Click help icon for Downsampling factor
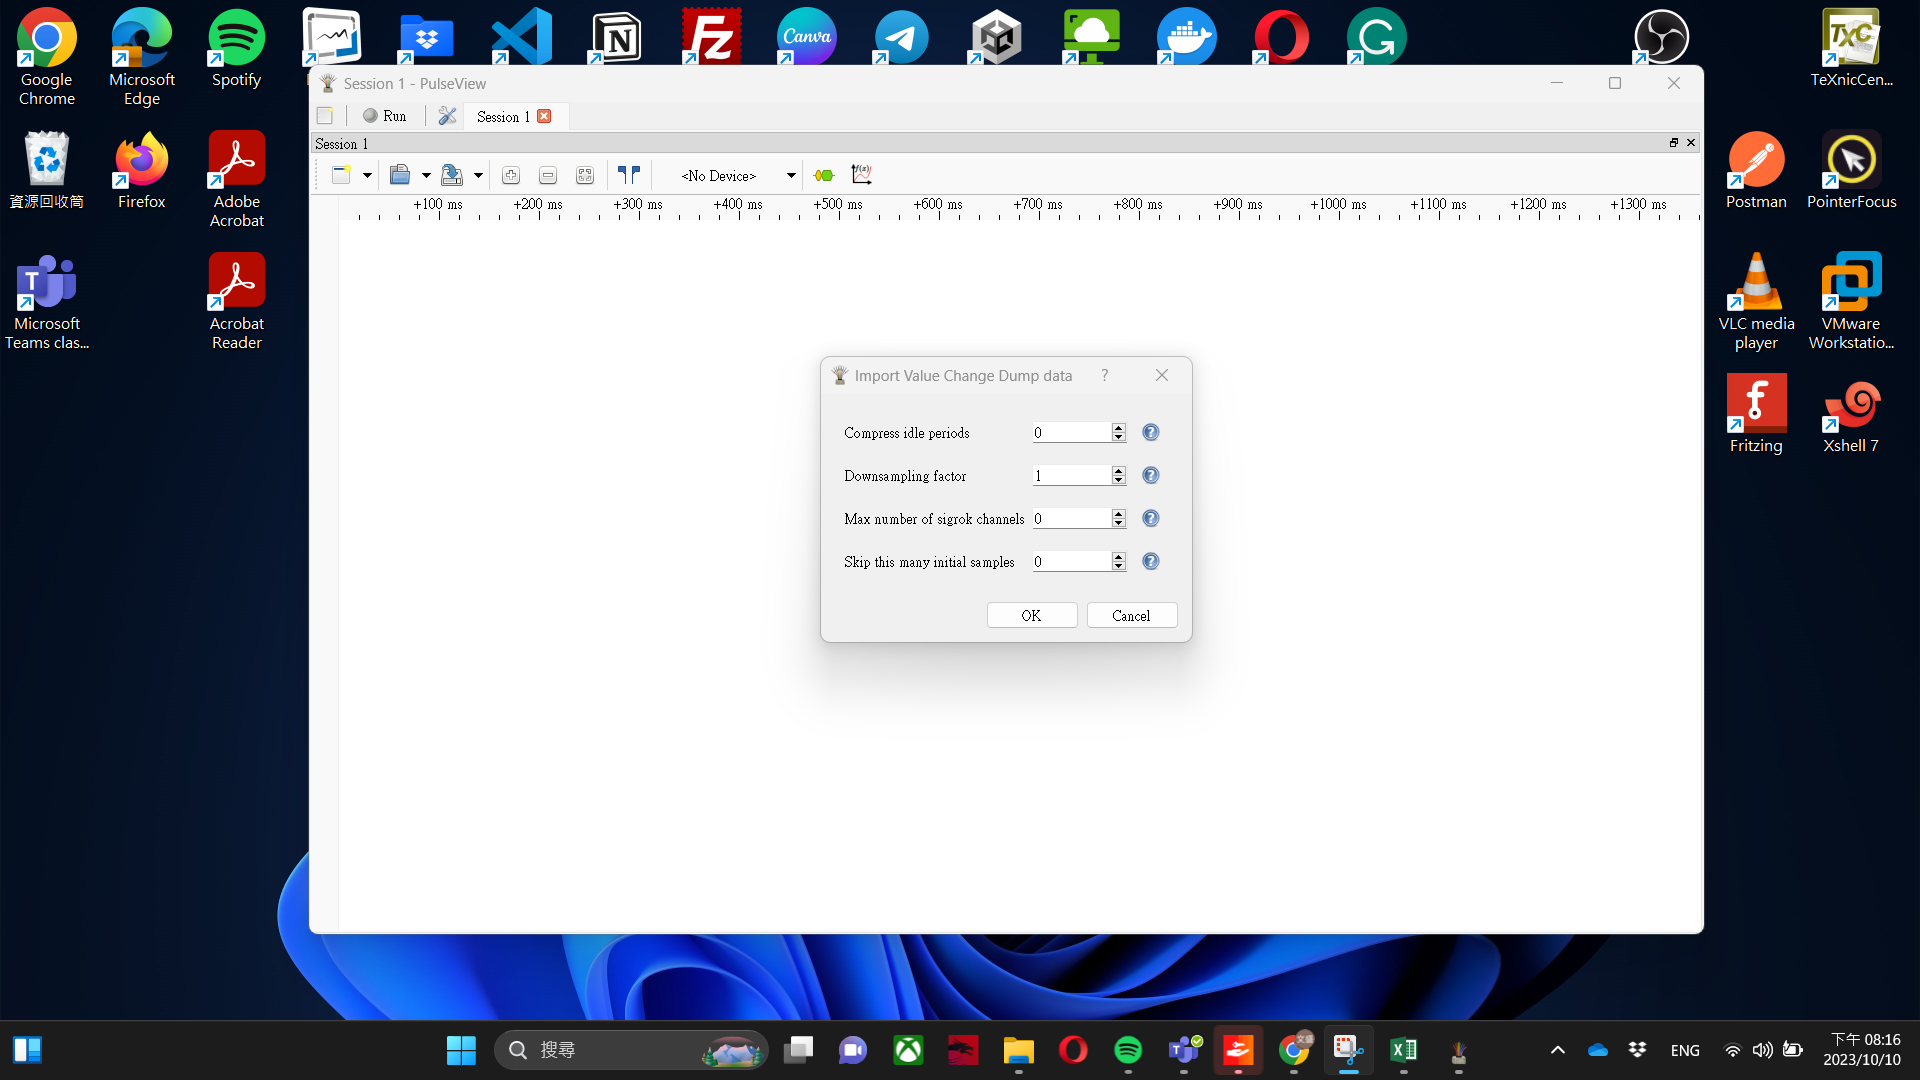This screenshot has height=1080, width=1920. [1151, 476]
